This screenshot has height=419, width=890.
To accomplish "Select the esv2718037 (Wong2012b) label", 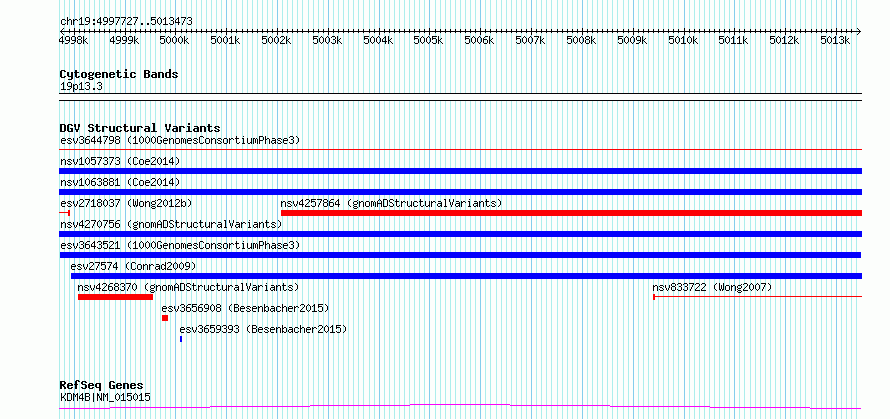I will 127,203.
